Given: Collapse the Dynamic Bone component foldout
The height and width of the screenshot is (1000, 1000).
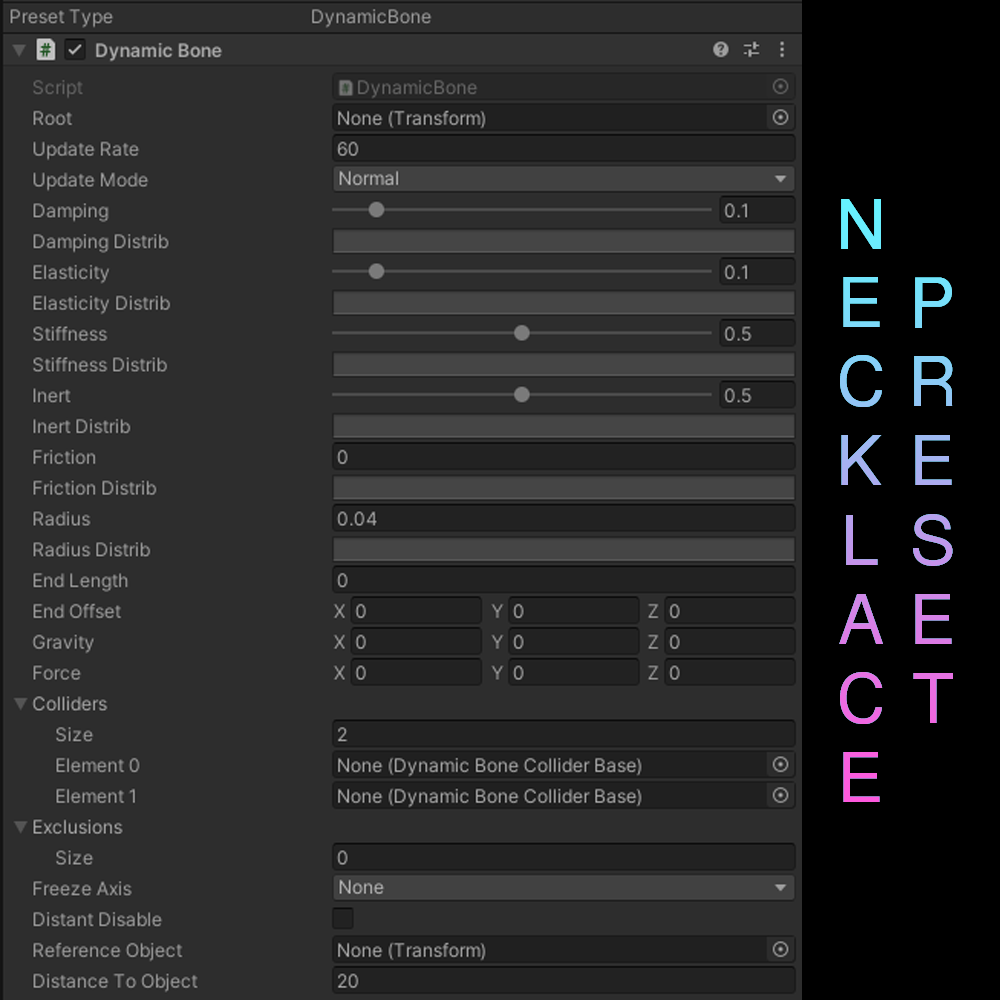Looking at the screenshot, I should point(17,49).
